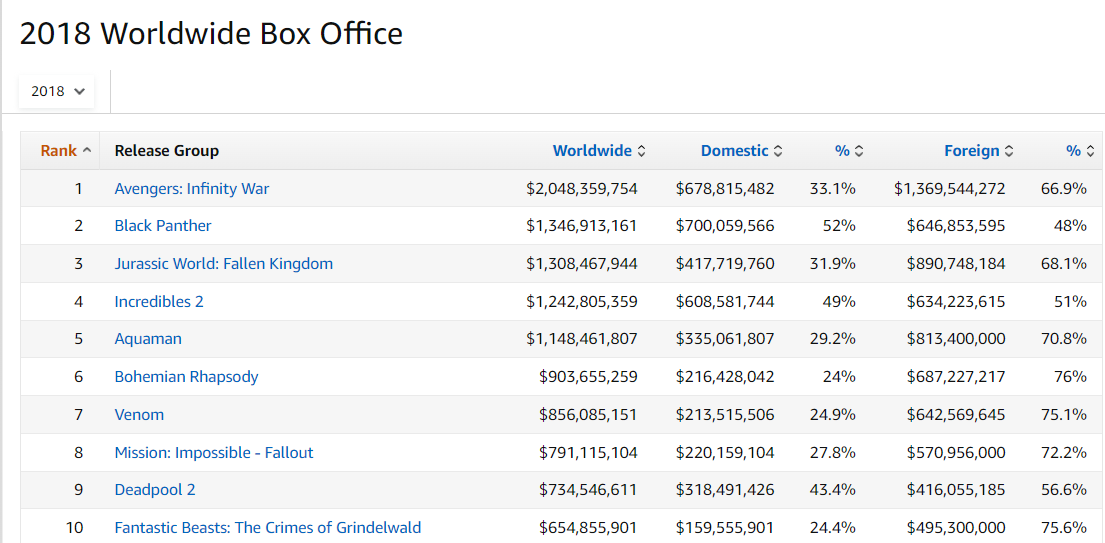This screenshot has height=543, width=1105.
Task: Select worldwide gross $654,855,901
Action: (588, 528)
